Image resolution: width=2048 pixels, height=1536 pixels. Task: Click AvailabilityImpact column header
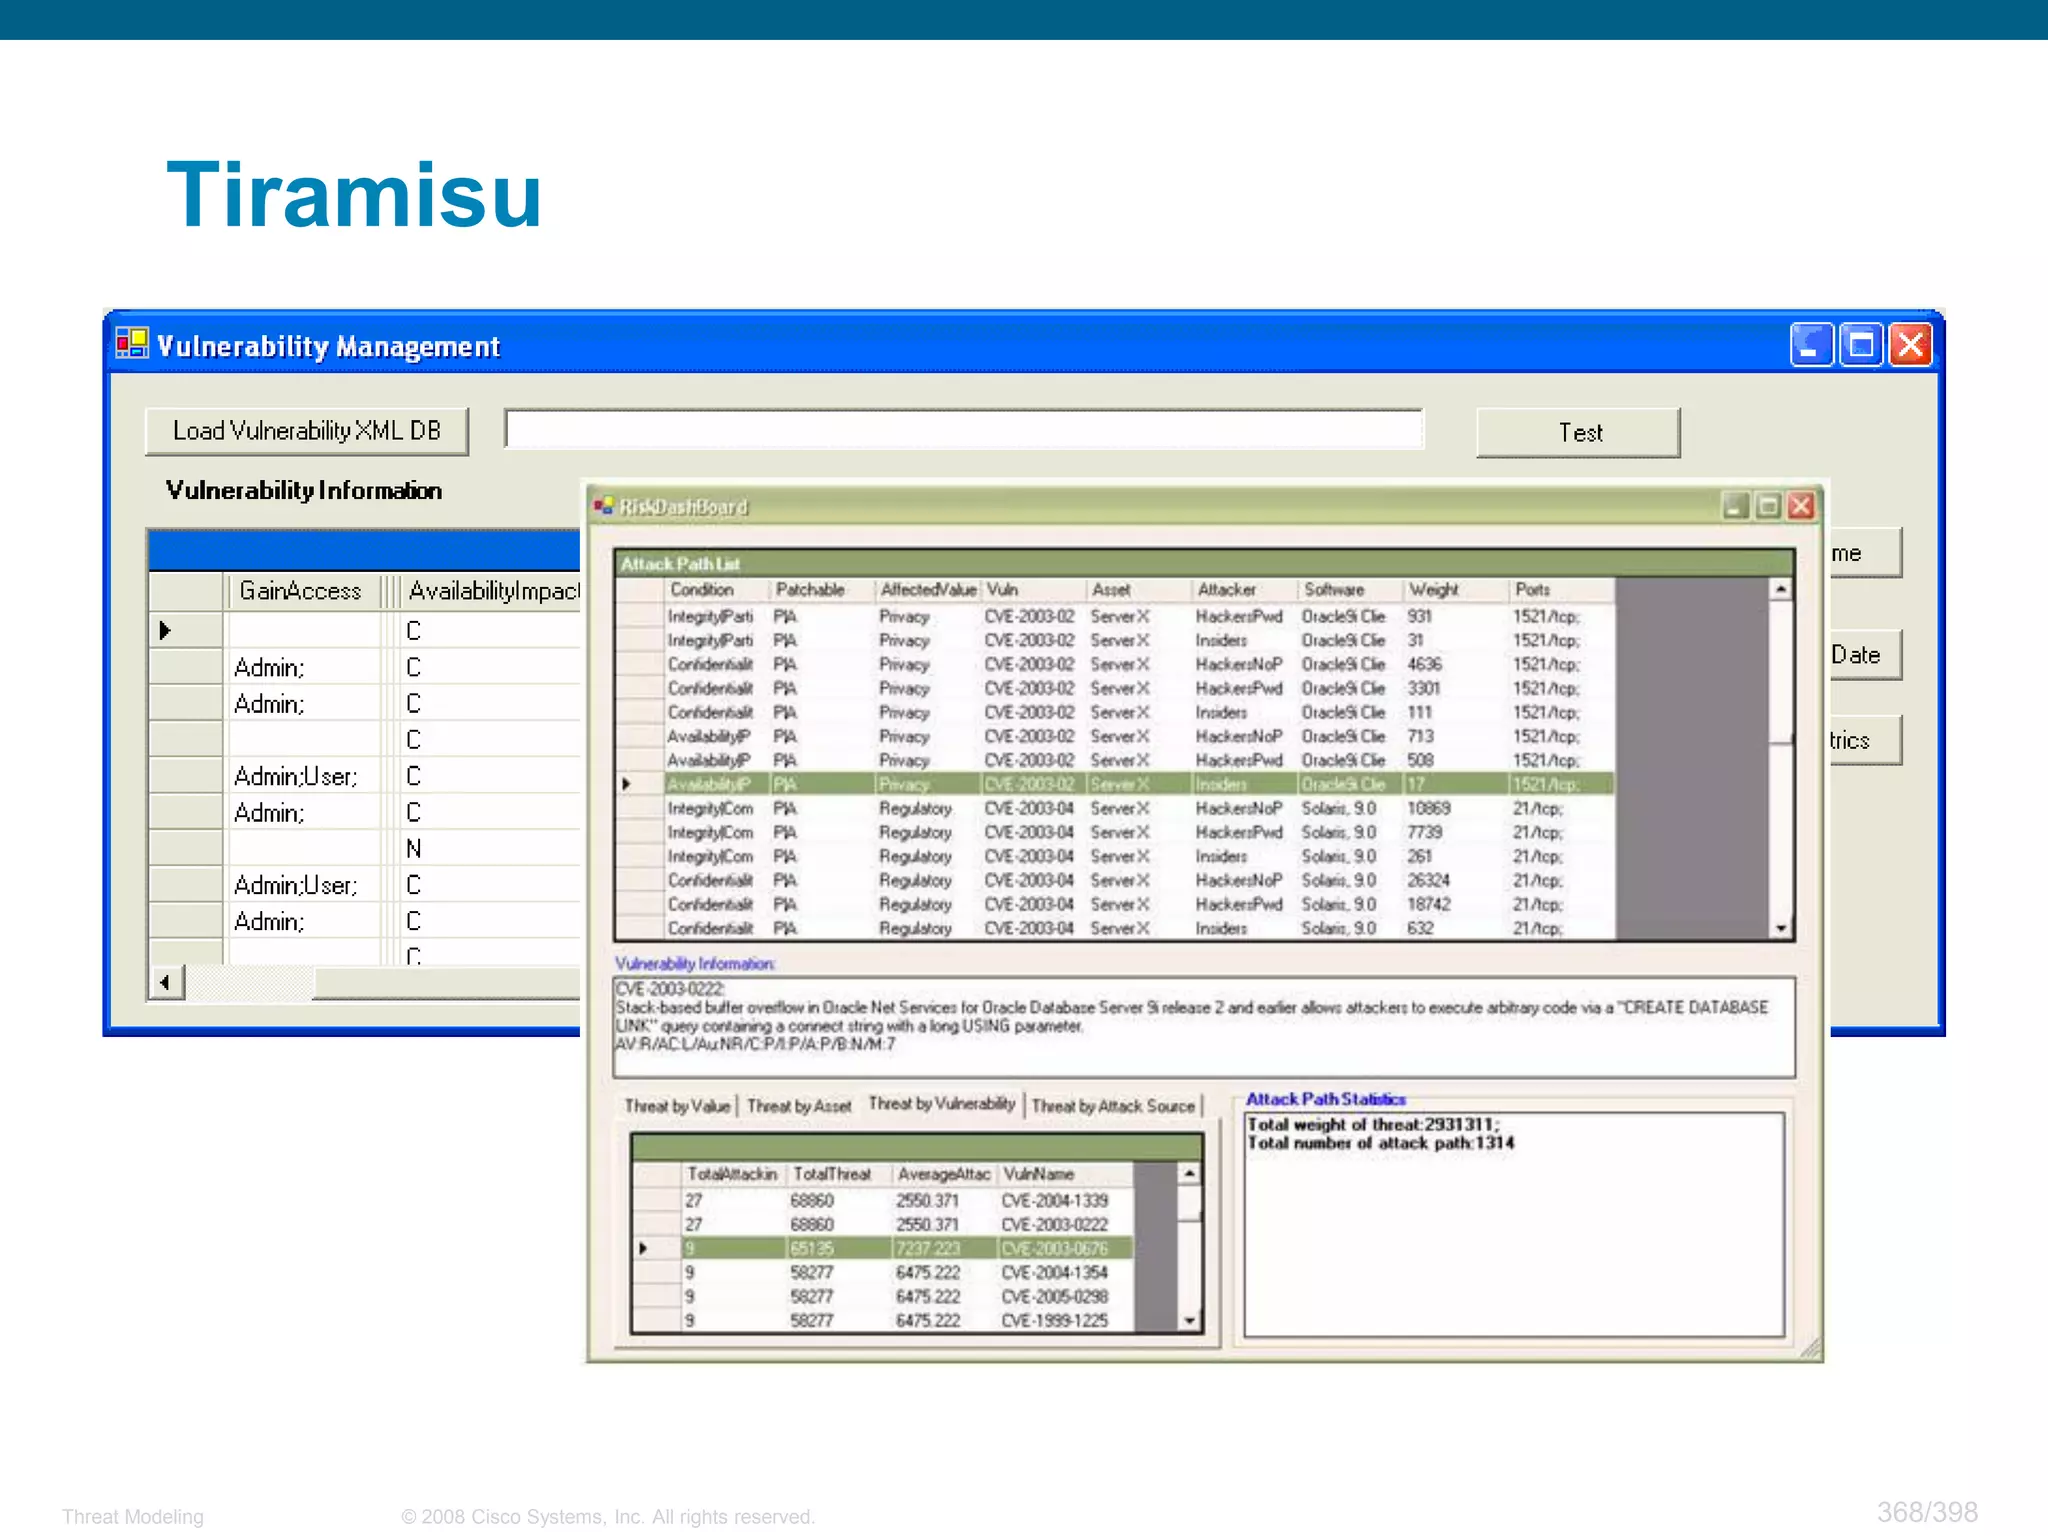[x=492, y=591]
